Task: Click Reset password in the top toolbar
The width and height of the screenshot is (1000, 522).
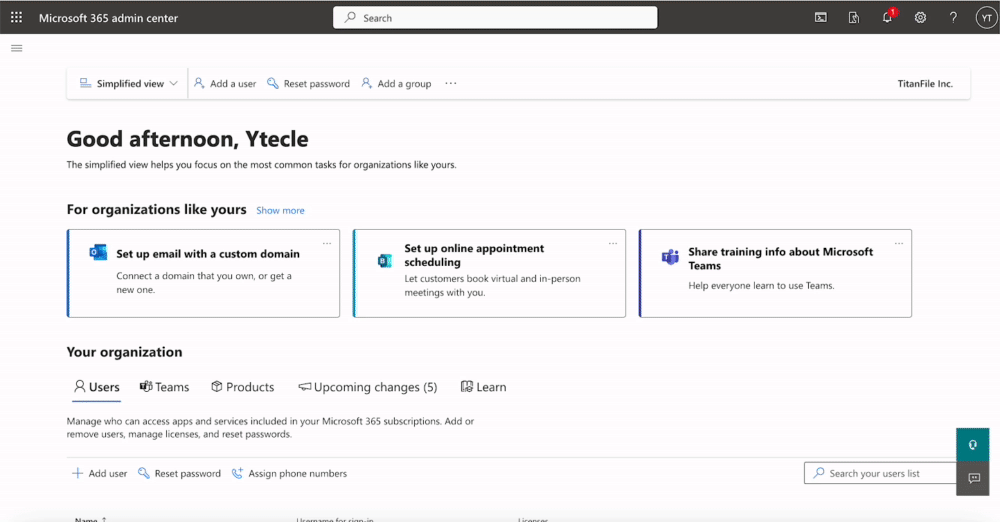Action: [309, 84]
